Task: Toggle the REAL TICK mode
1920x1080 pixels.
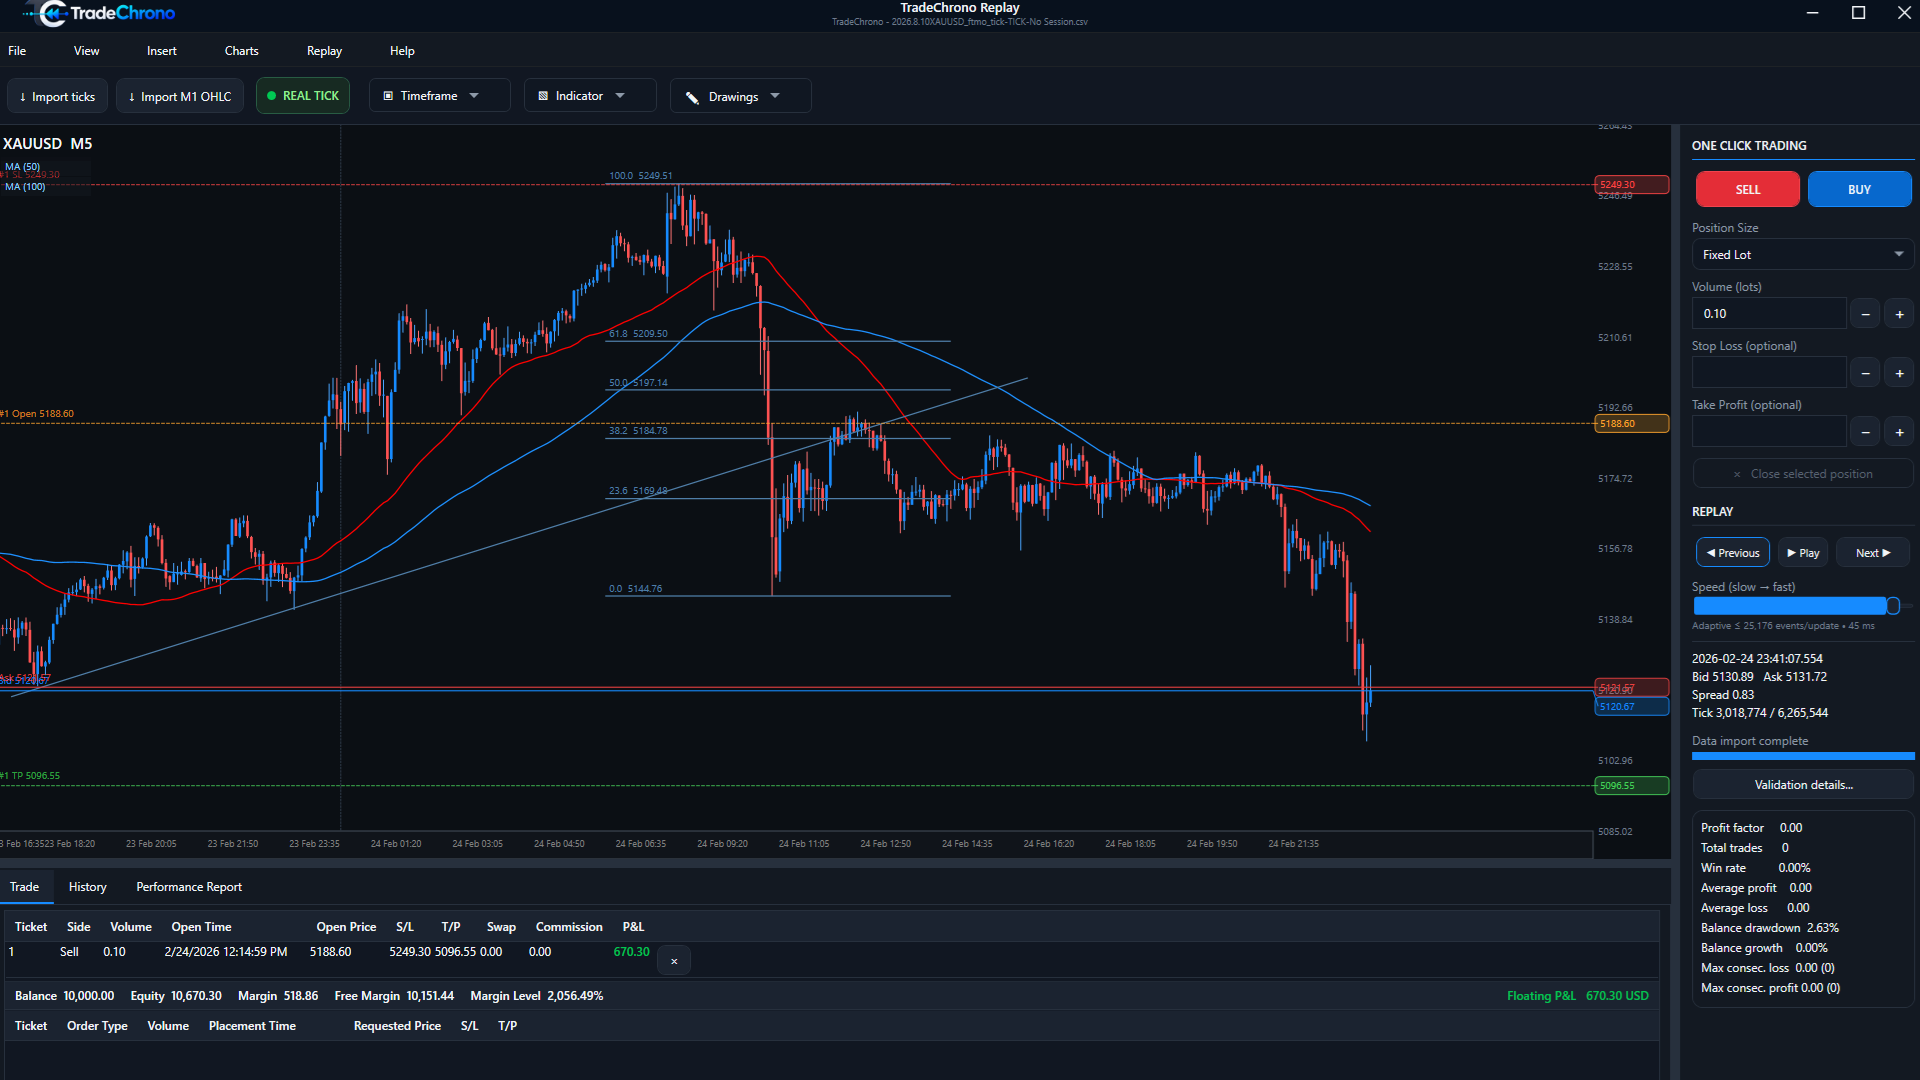Action: coord(303,96)
